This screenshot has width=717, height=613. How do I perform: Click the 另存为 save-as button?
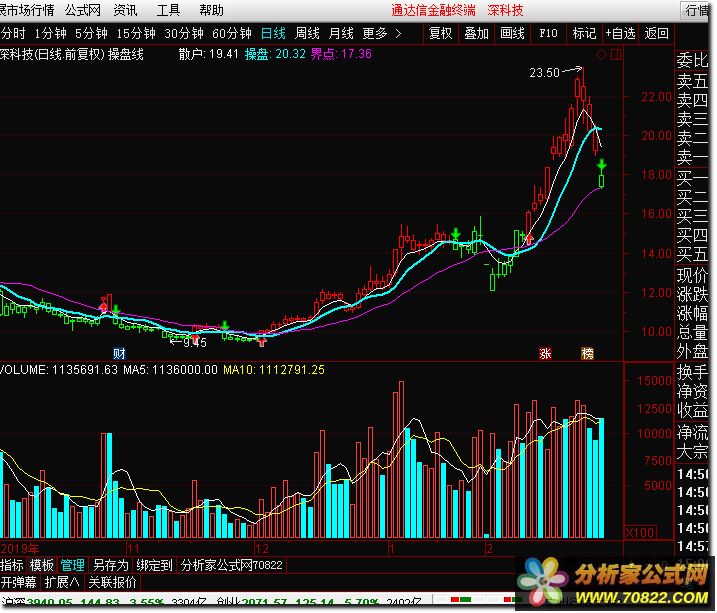tap(110, 564)
